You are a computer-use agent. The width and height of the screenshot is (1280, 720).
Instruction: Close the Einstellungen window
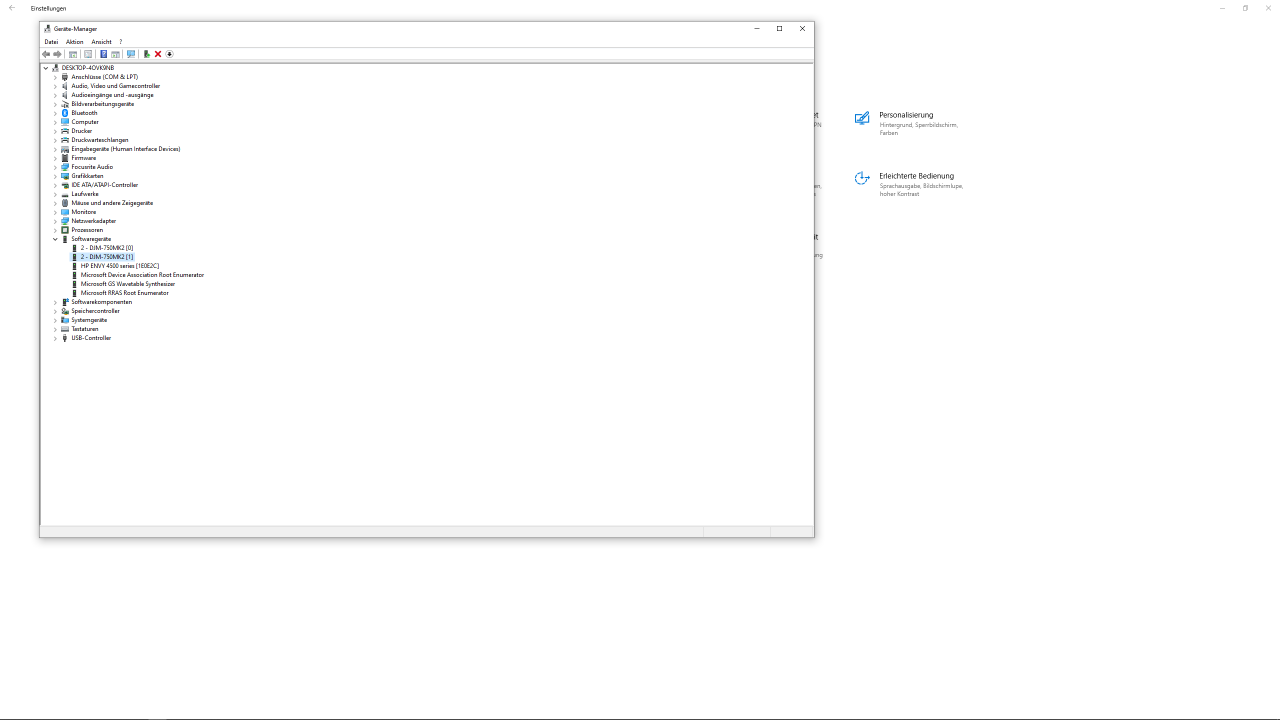click(x=1268, y=8)
